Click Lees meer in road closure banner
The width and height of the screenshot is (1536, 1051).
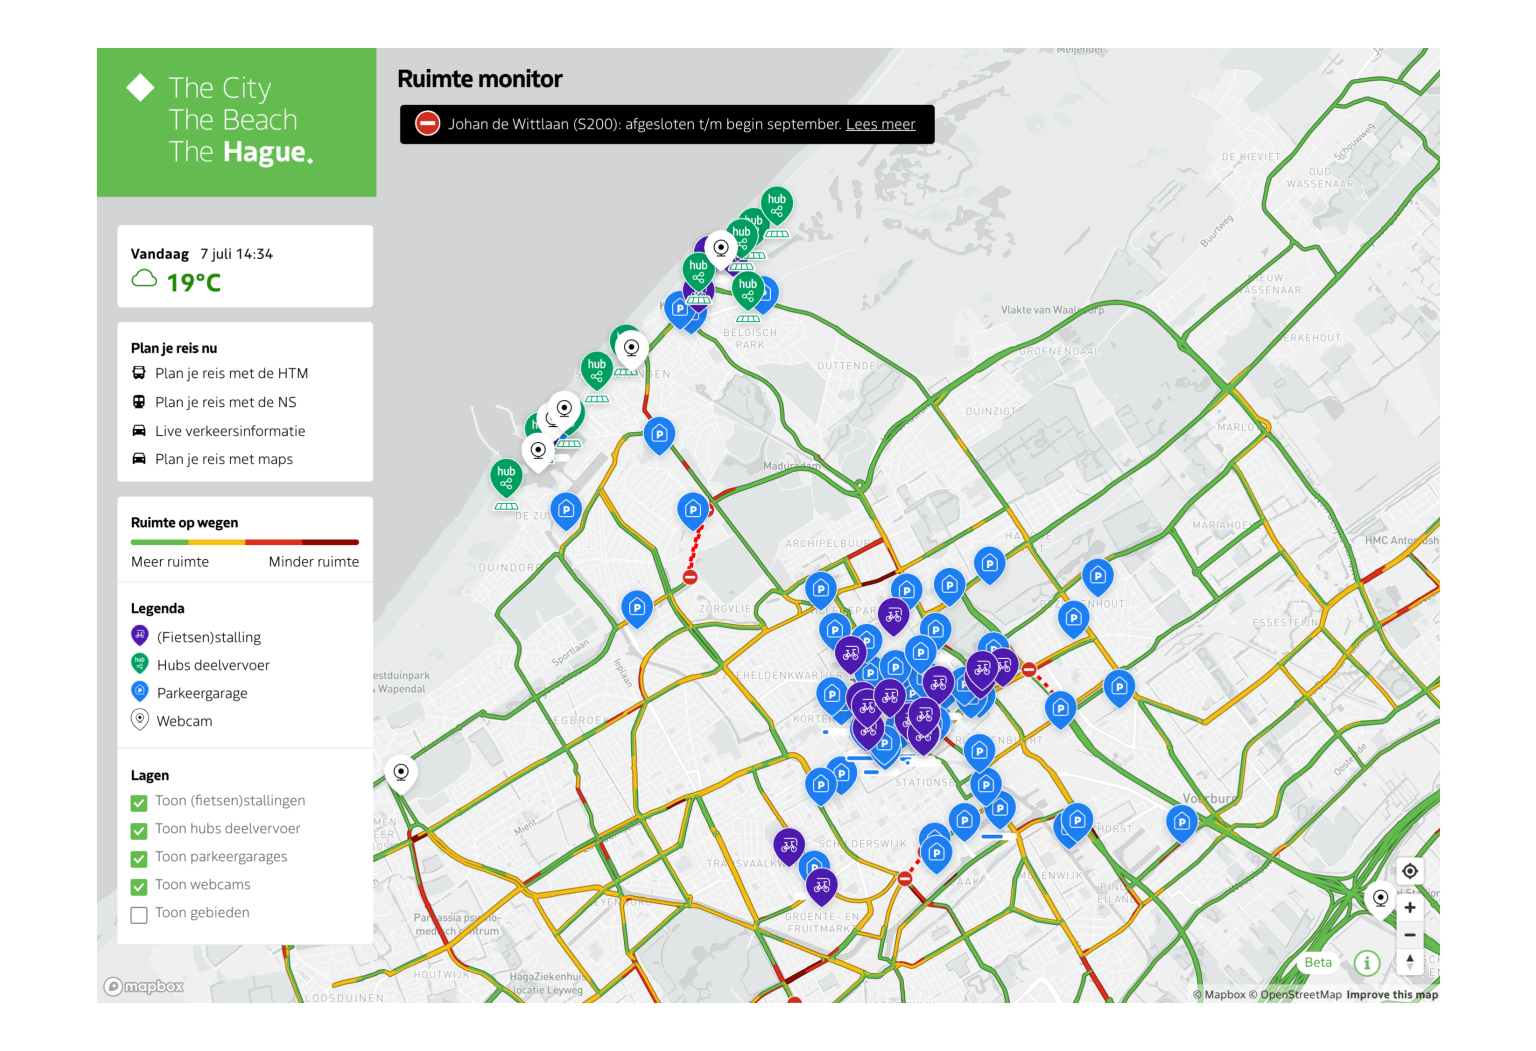(880, 124)
